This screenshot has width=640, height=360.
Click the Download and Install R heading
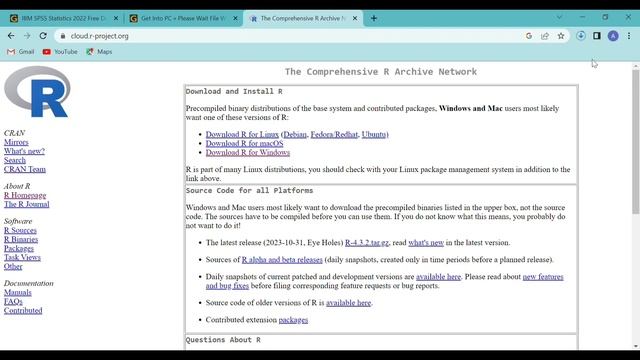[x=234, y=91]
